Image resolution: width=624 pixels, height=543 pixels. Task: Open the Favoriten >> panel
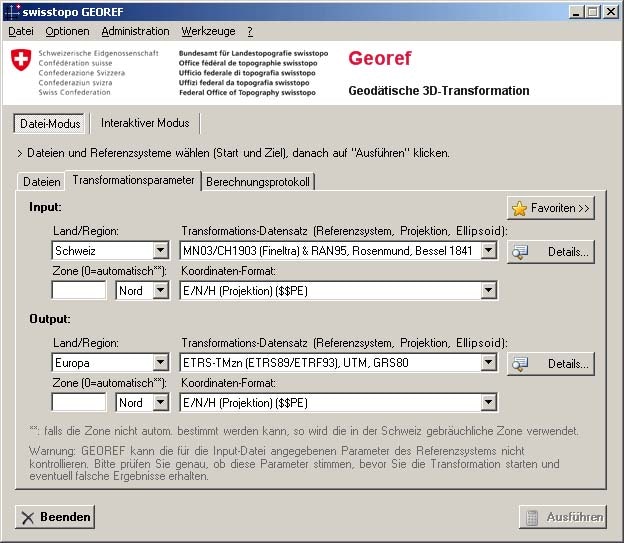(551, 208)
